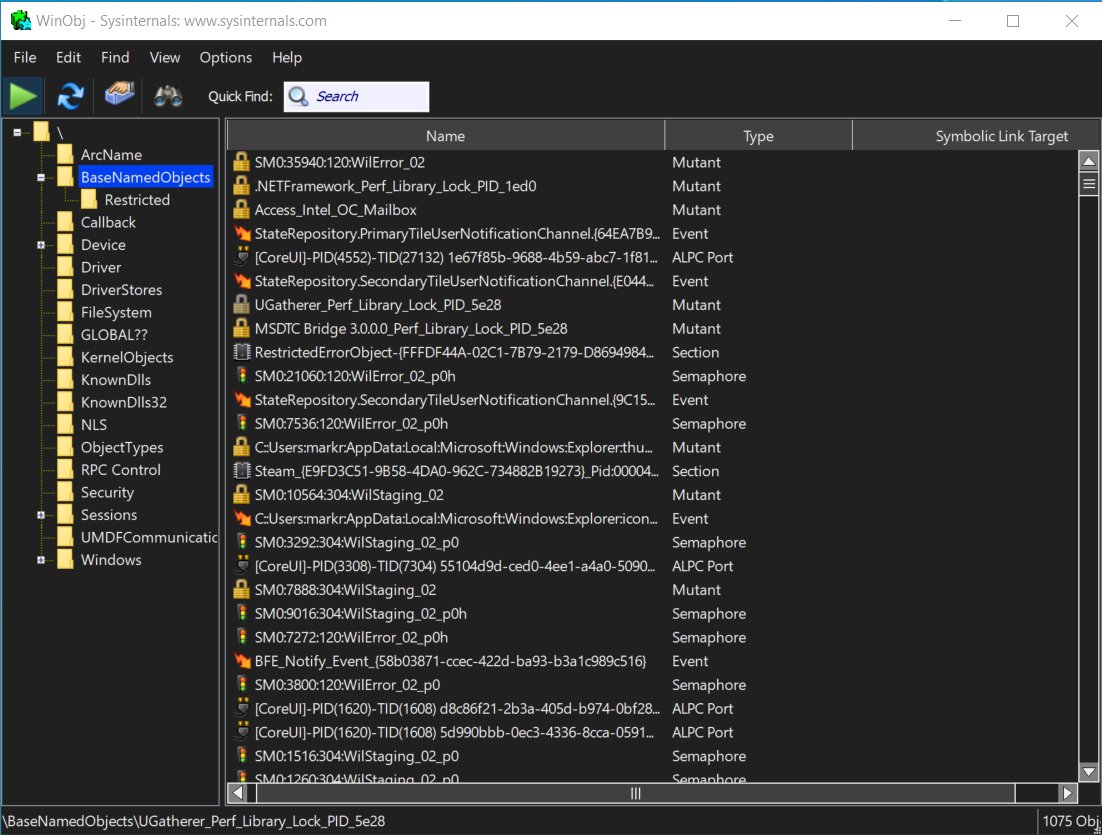The height and width of the screenshot is (835, 1102).
Task: Expand the Sessions tree node
Action: (x=41, y=514)
